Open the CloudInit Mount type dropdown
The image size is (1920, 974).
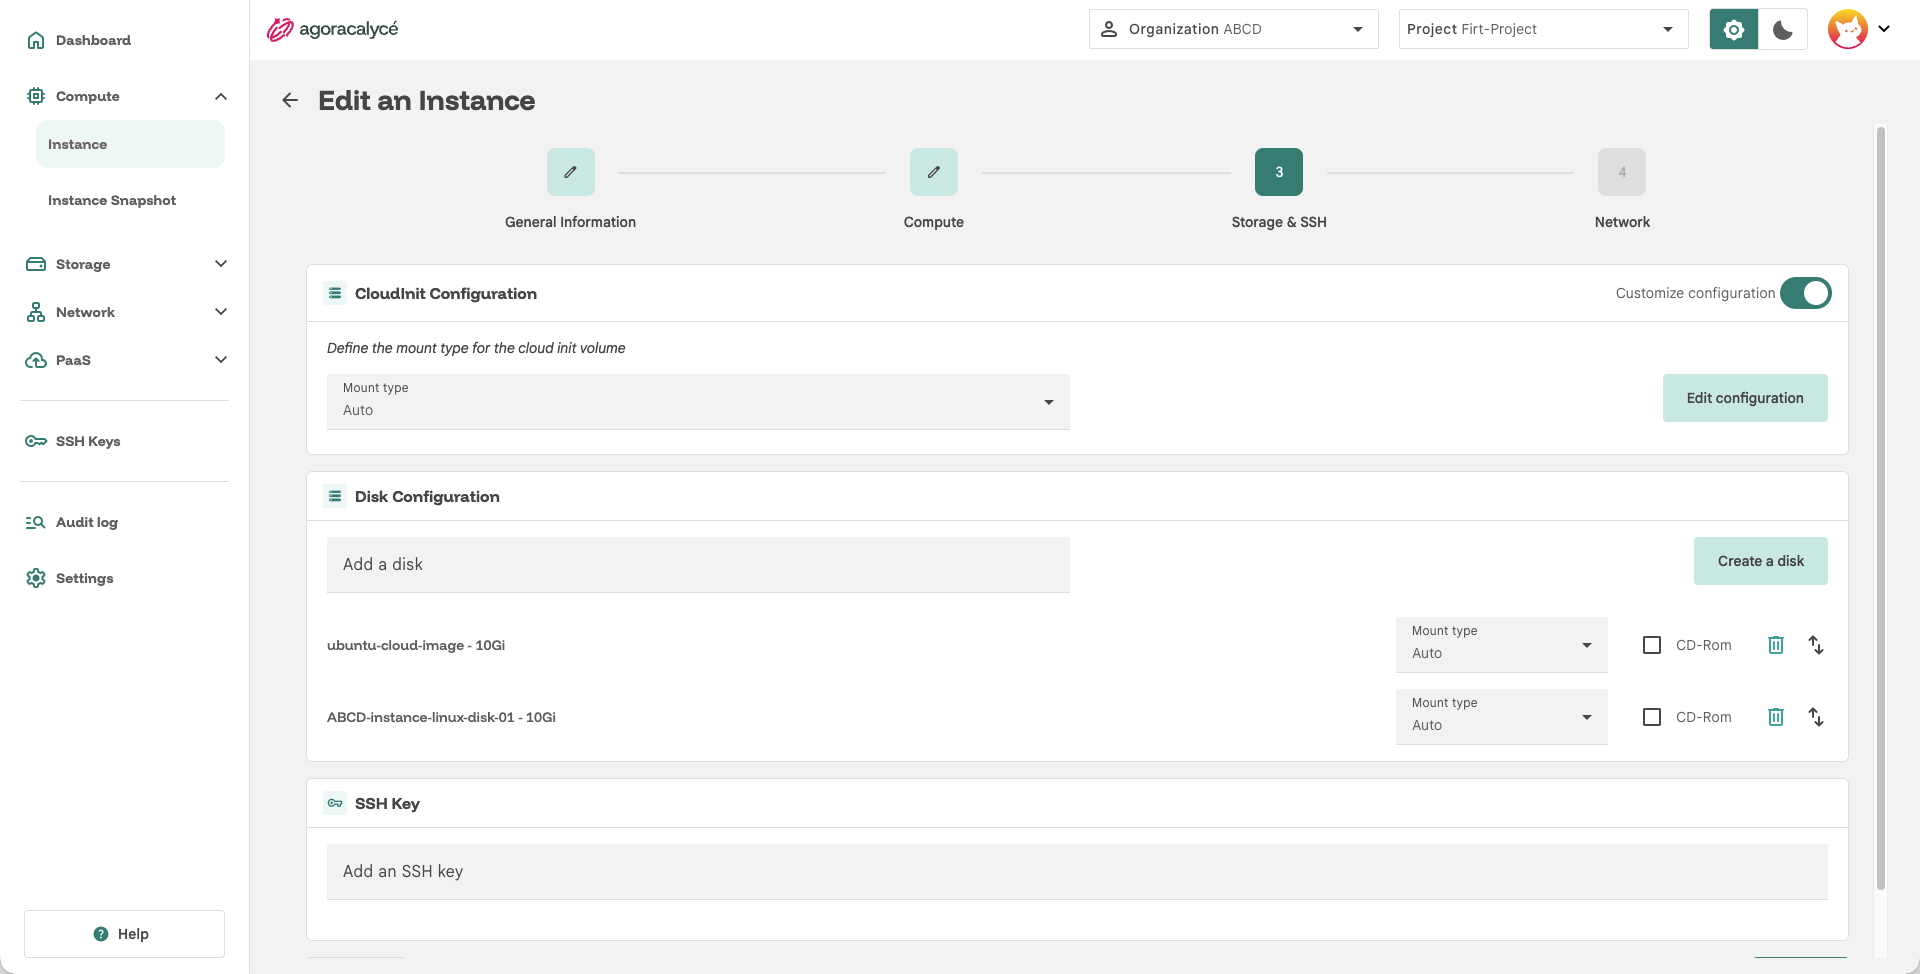coord(698,402)
